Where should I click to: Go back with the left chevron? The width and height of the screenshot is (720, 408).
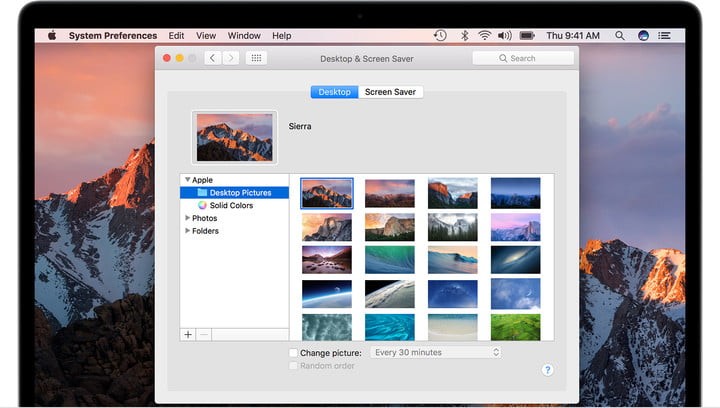tap(213, 58)
